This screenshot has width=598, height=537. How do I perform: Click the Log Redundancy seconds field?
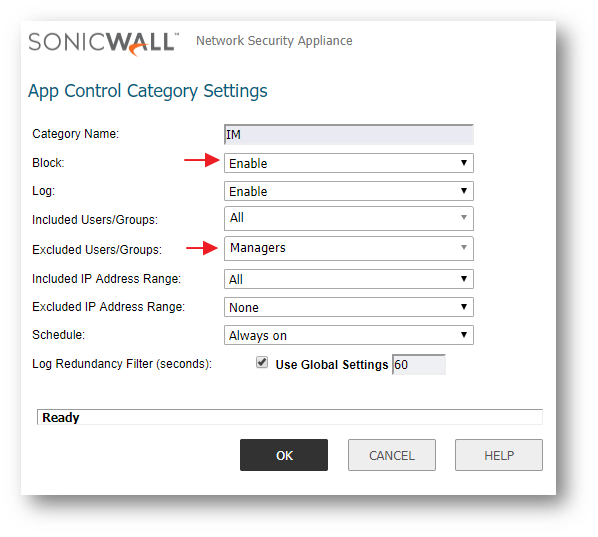pos(419,365)
